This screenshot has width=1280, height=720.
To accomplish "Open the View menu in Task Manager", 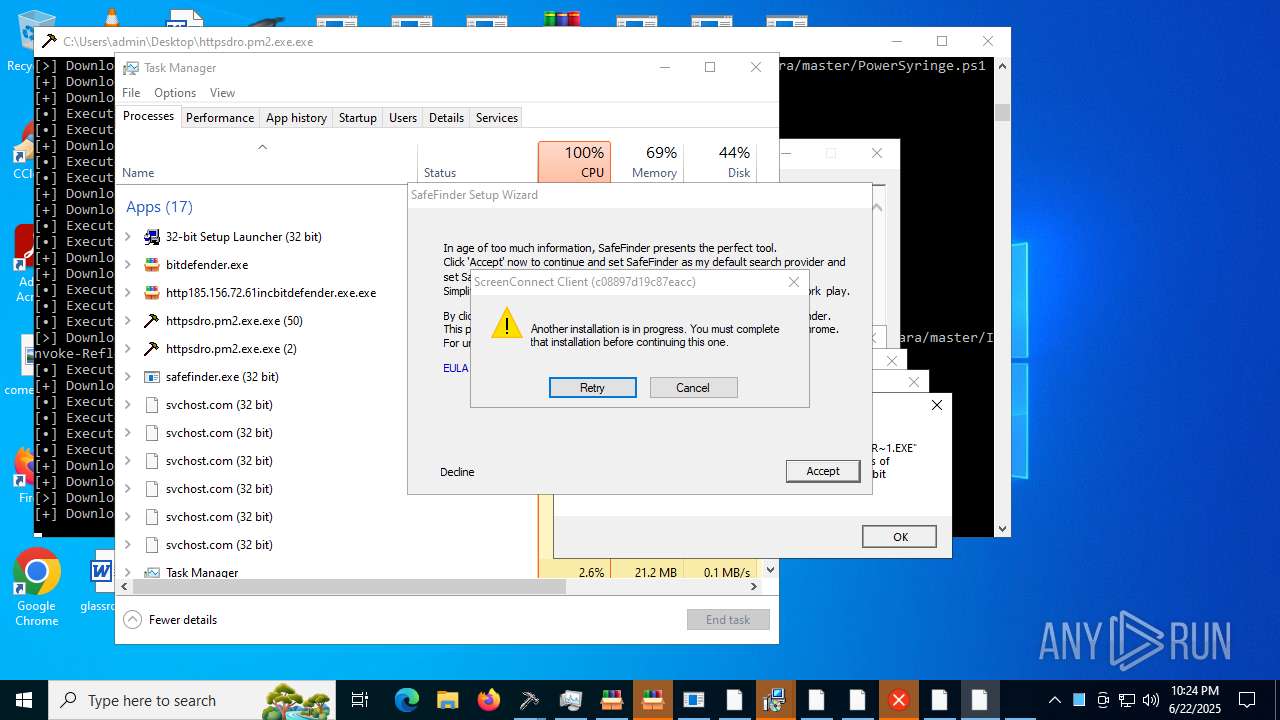I will [x=222, y=93].
